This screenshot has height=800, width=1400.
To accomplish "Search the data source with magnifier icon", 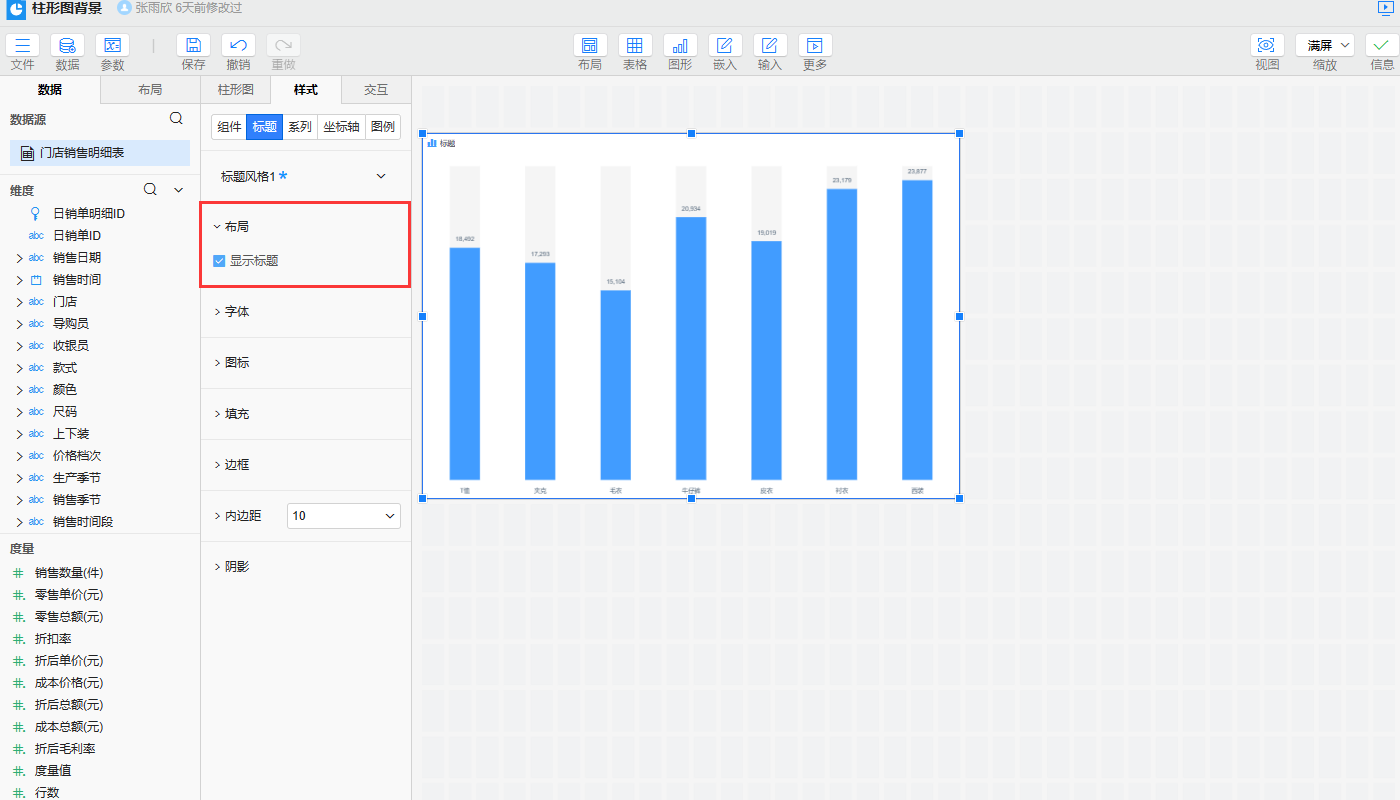I will pos(176,118).
